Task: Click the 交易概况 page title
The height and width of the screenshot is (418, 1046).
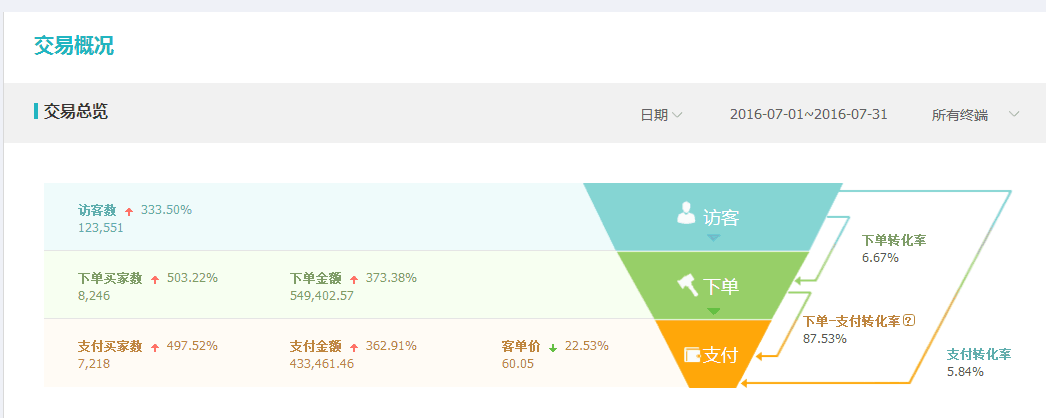Action: click(x=74, y=46)
